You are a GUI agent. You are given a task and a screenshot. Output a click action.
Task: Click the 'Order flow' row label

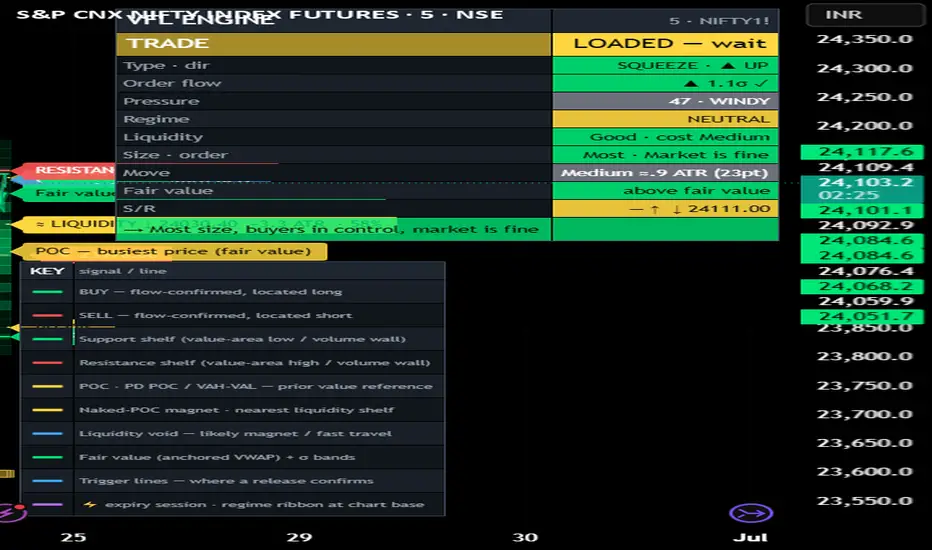(x=172, y=83)
